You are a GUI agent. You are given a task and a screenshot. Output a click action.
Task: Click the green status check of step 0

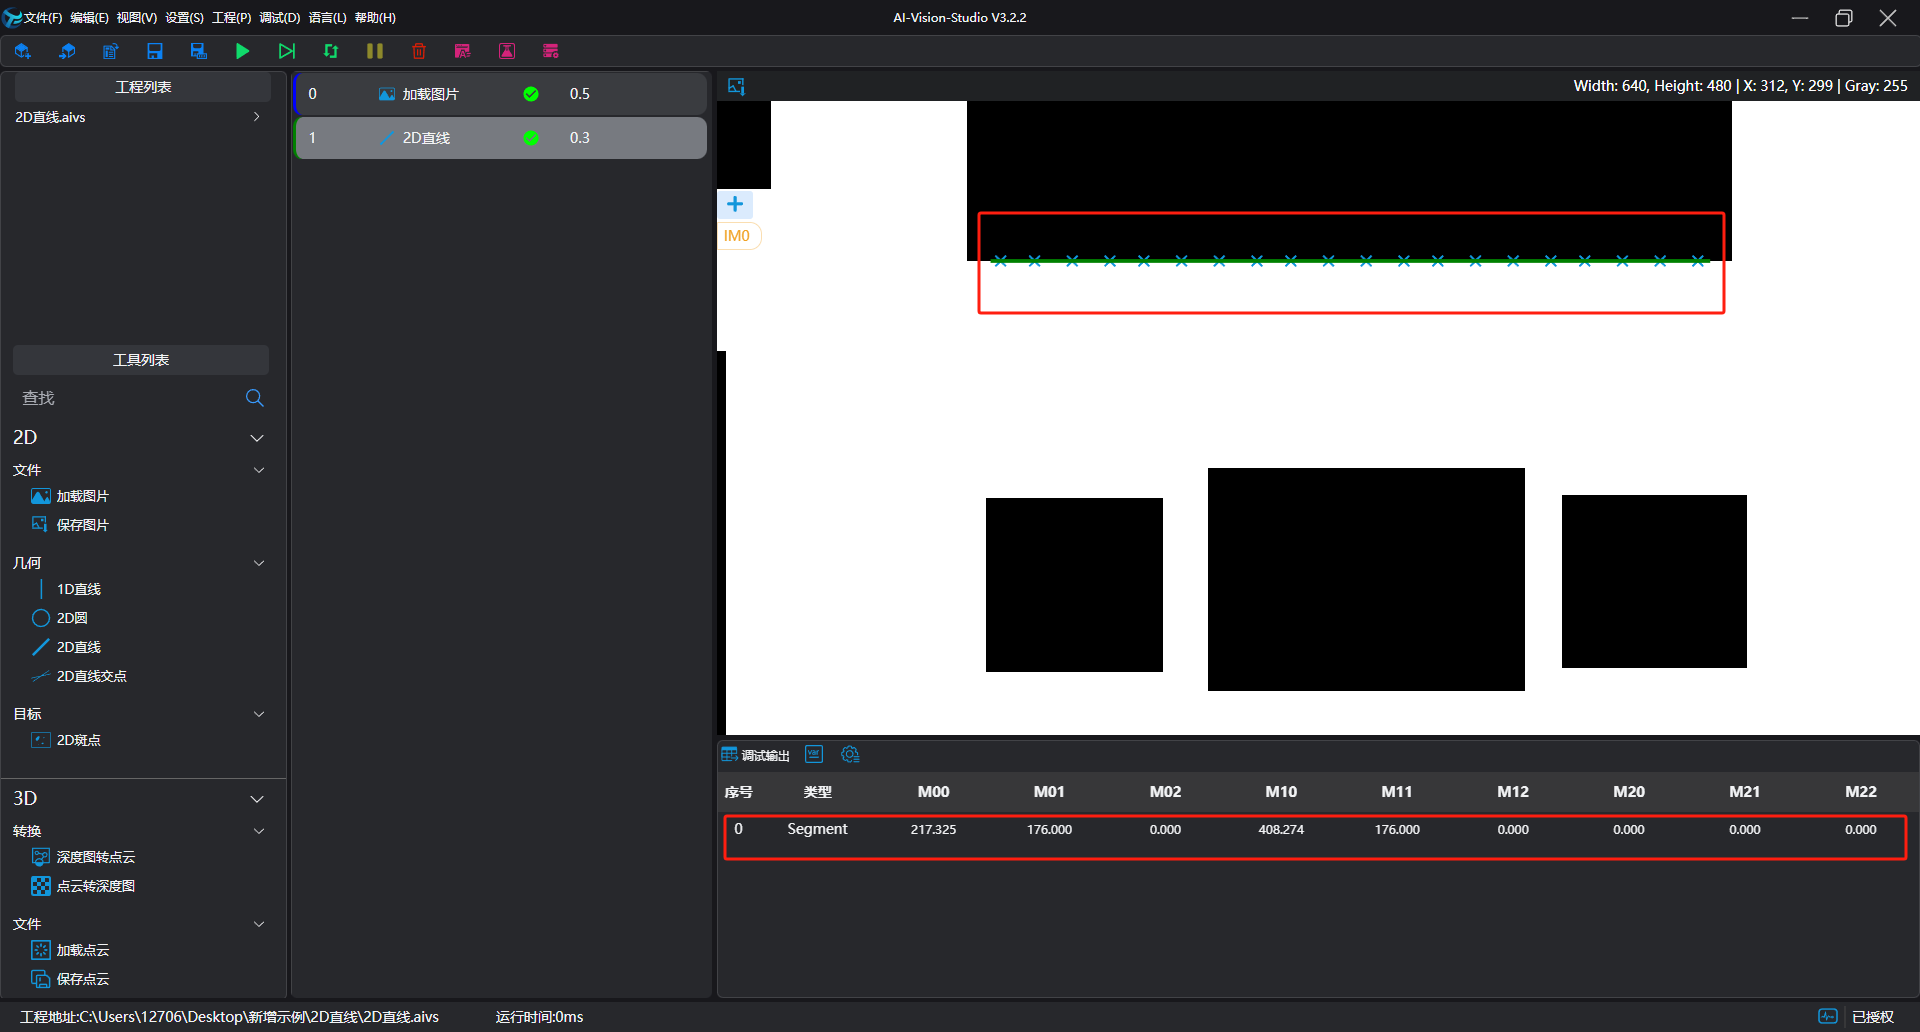point(531,94)
